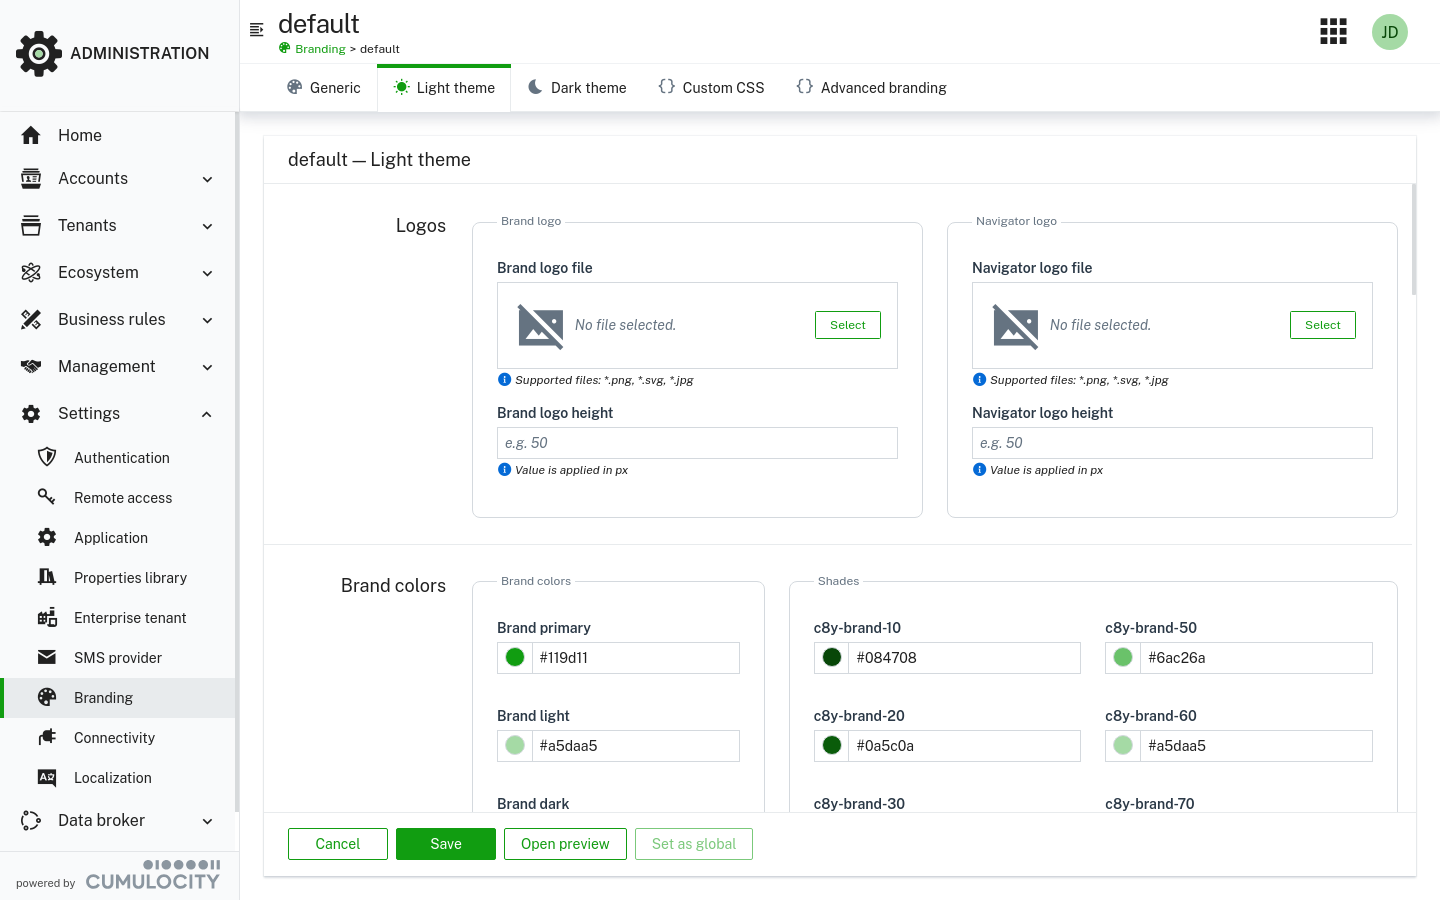The height and width of the screenshot is (900, 1440).
Task: Click Open preview button
Action: [565, 843]
